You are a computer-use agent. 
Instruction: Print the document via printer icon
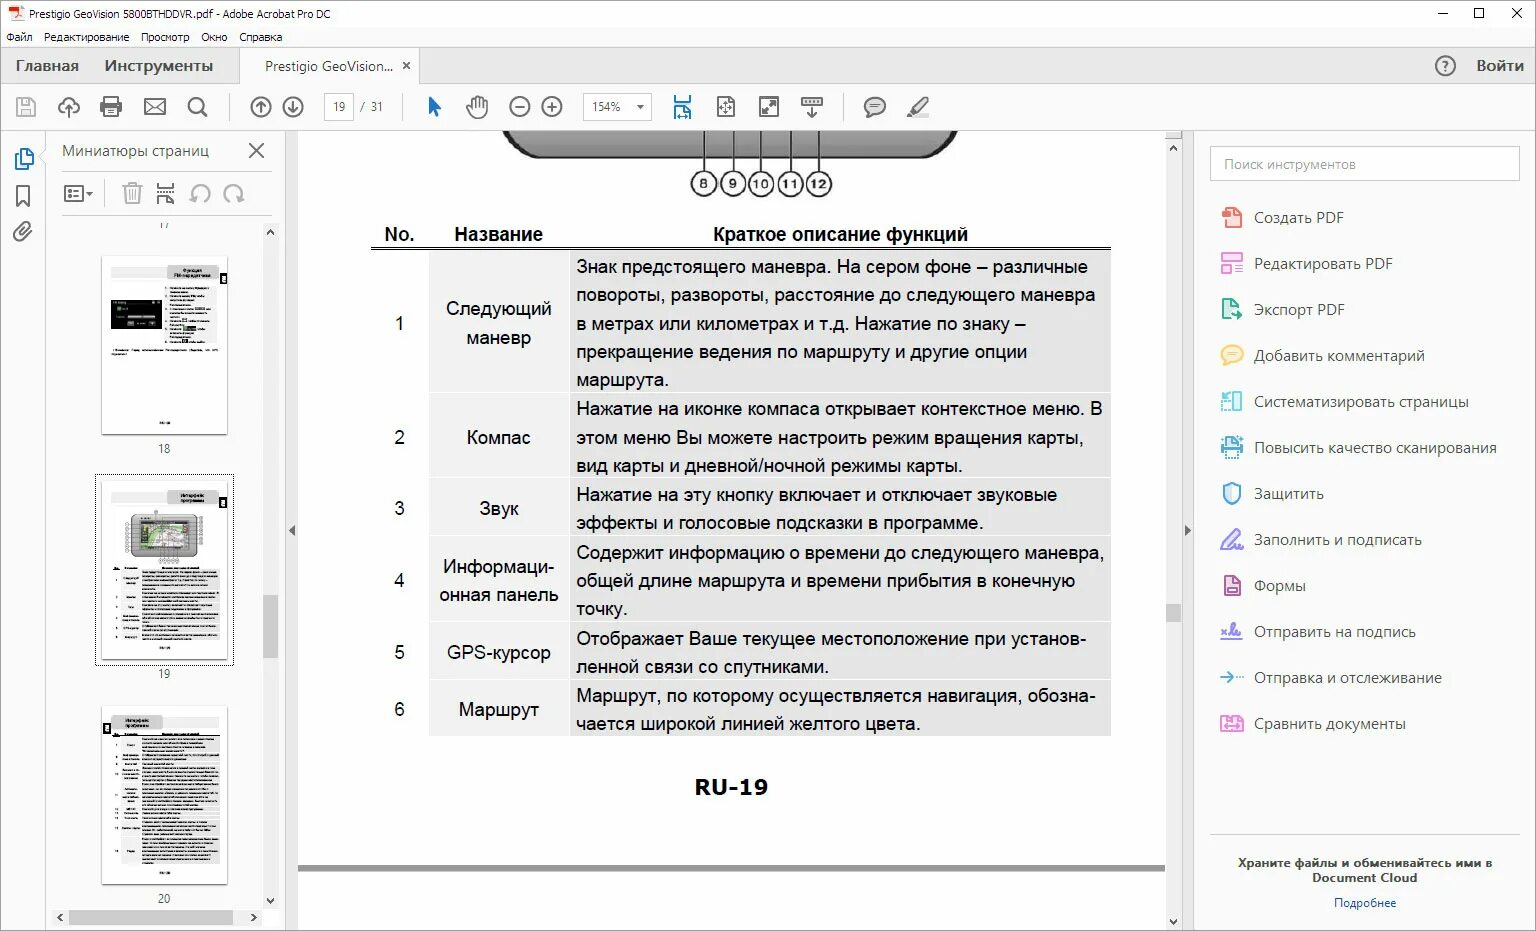tap(111, 107)
